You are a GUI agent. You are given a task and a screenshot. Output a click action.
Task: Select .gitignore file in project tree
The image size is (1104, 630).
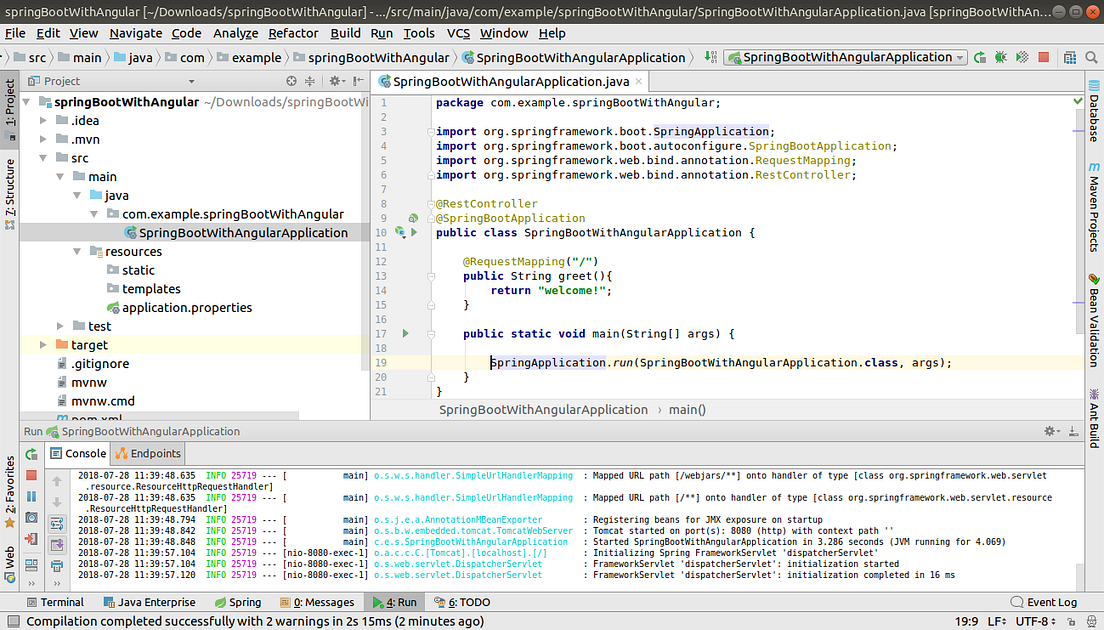92,364
